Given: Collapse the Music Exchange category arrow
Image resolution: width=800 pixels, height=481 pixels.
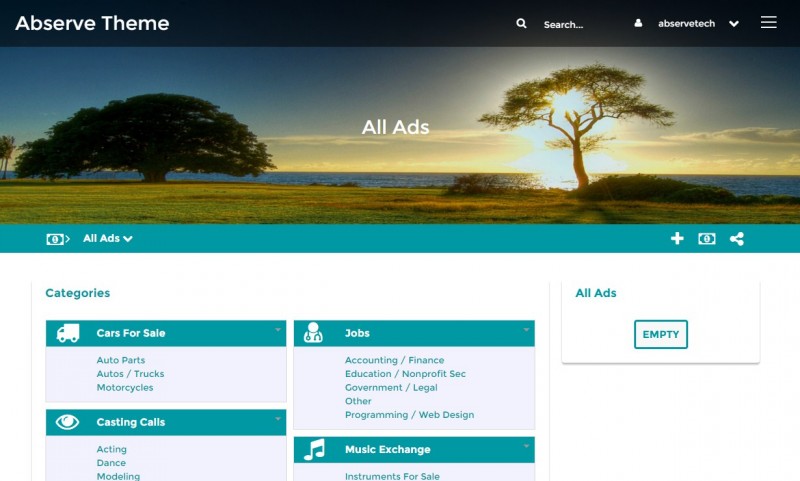Looking at the screenshot, I should pos(526,446).
